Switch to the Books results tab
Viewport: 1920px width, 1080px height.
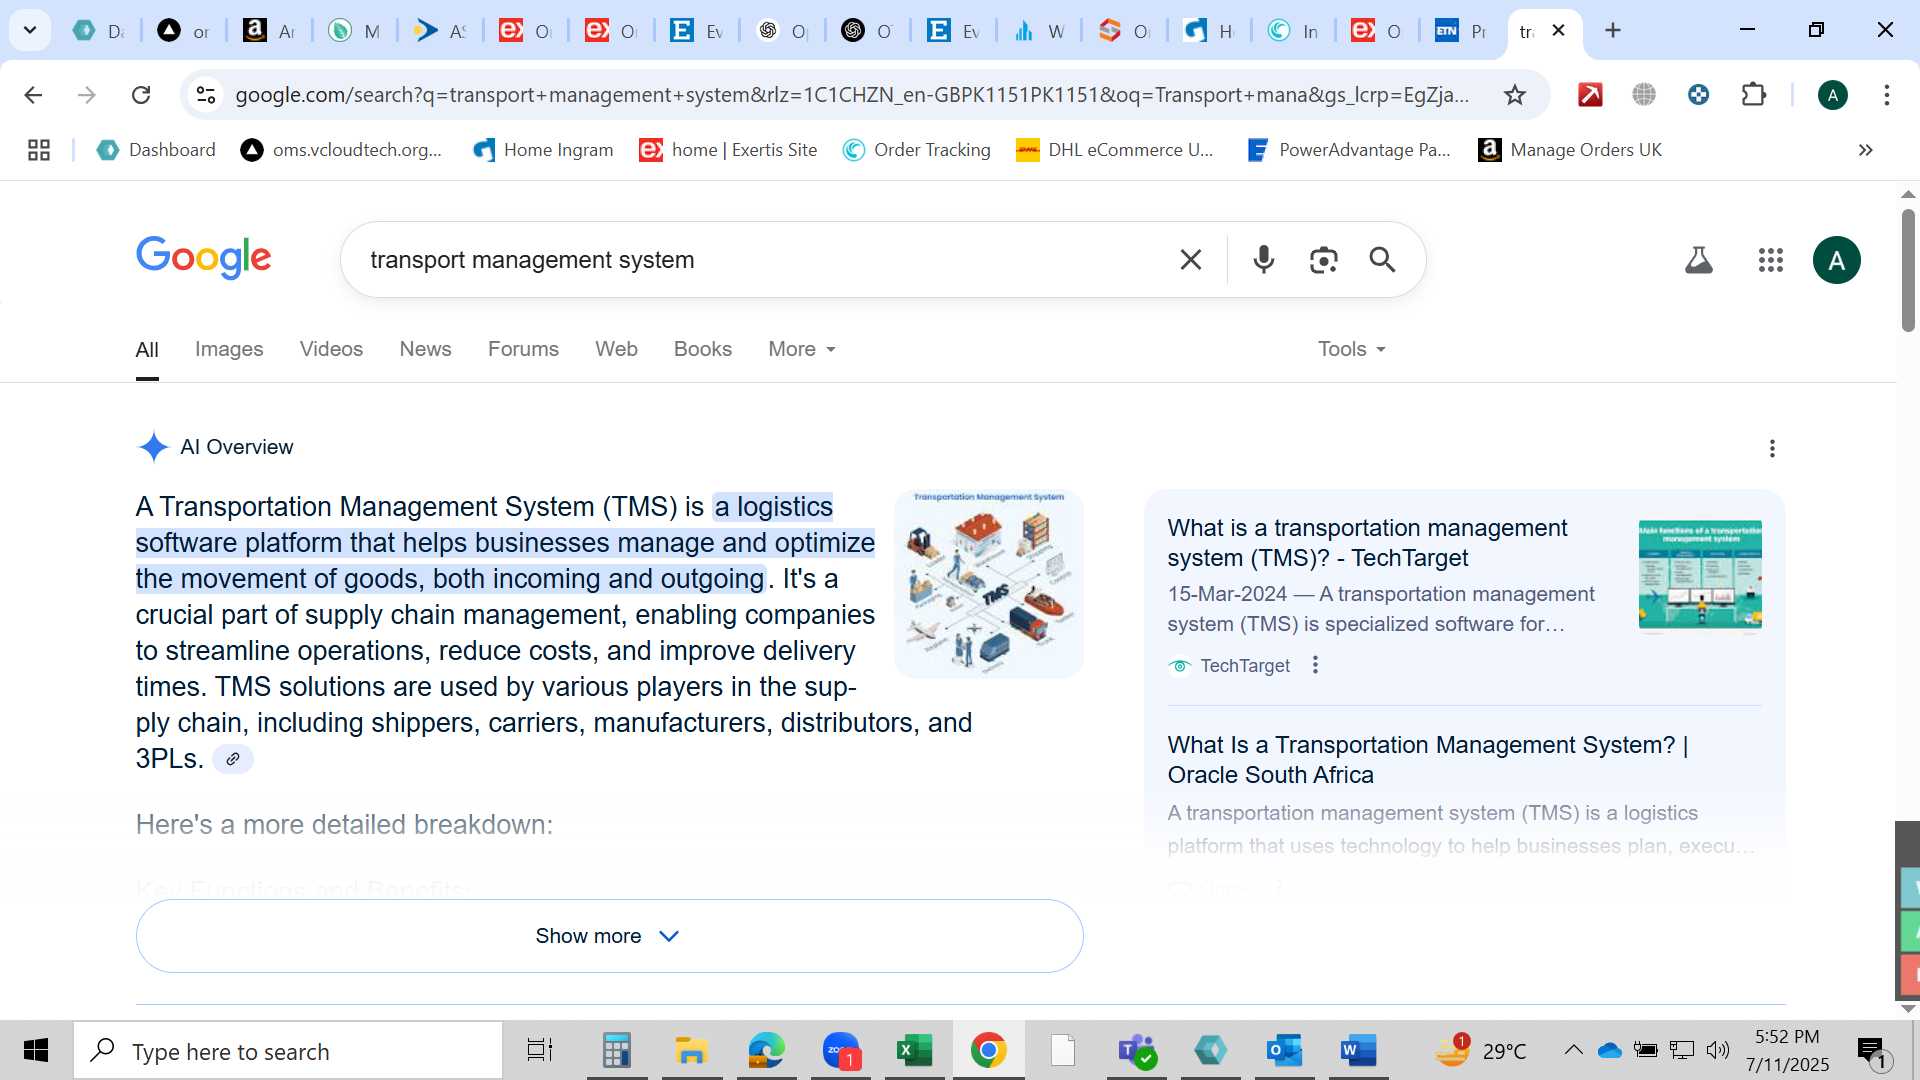pyautogui.click(x=702, y=349)
